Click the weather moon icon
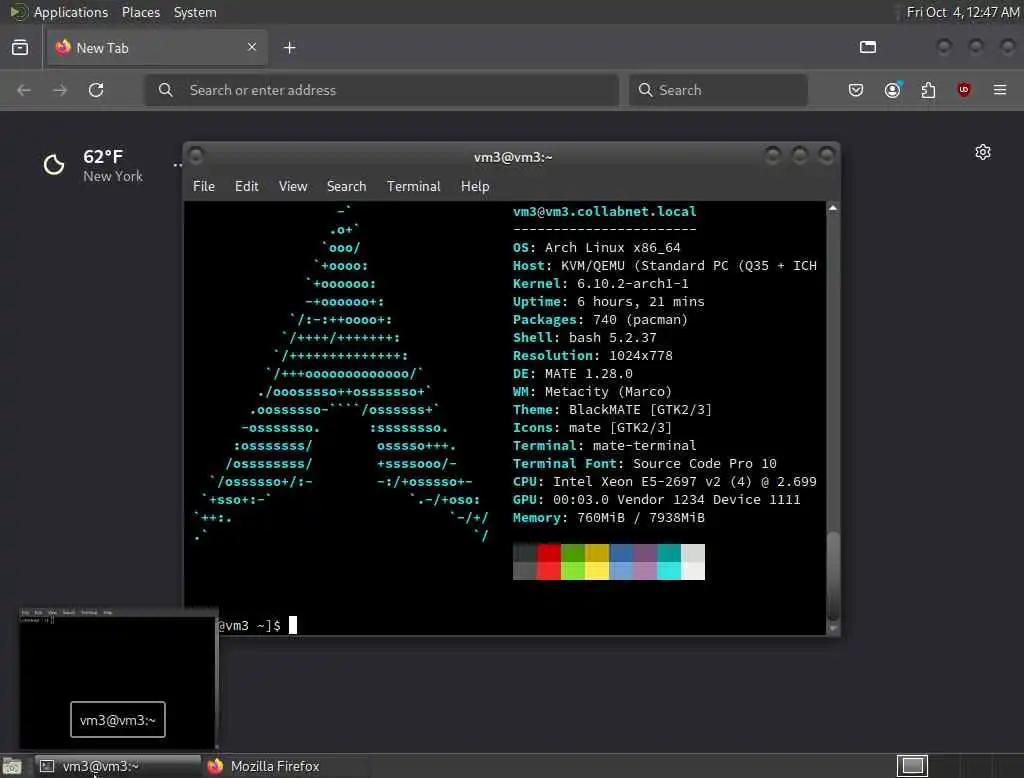This screenshot has height=778, width=1024. (54, 165)
